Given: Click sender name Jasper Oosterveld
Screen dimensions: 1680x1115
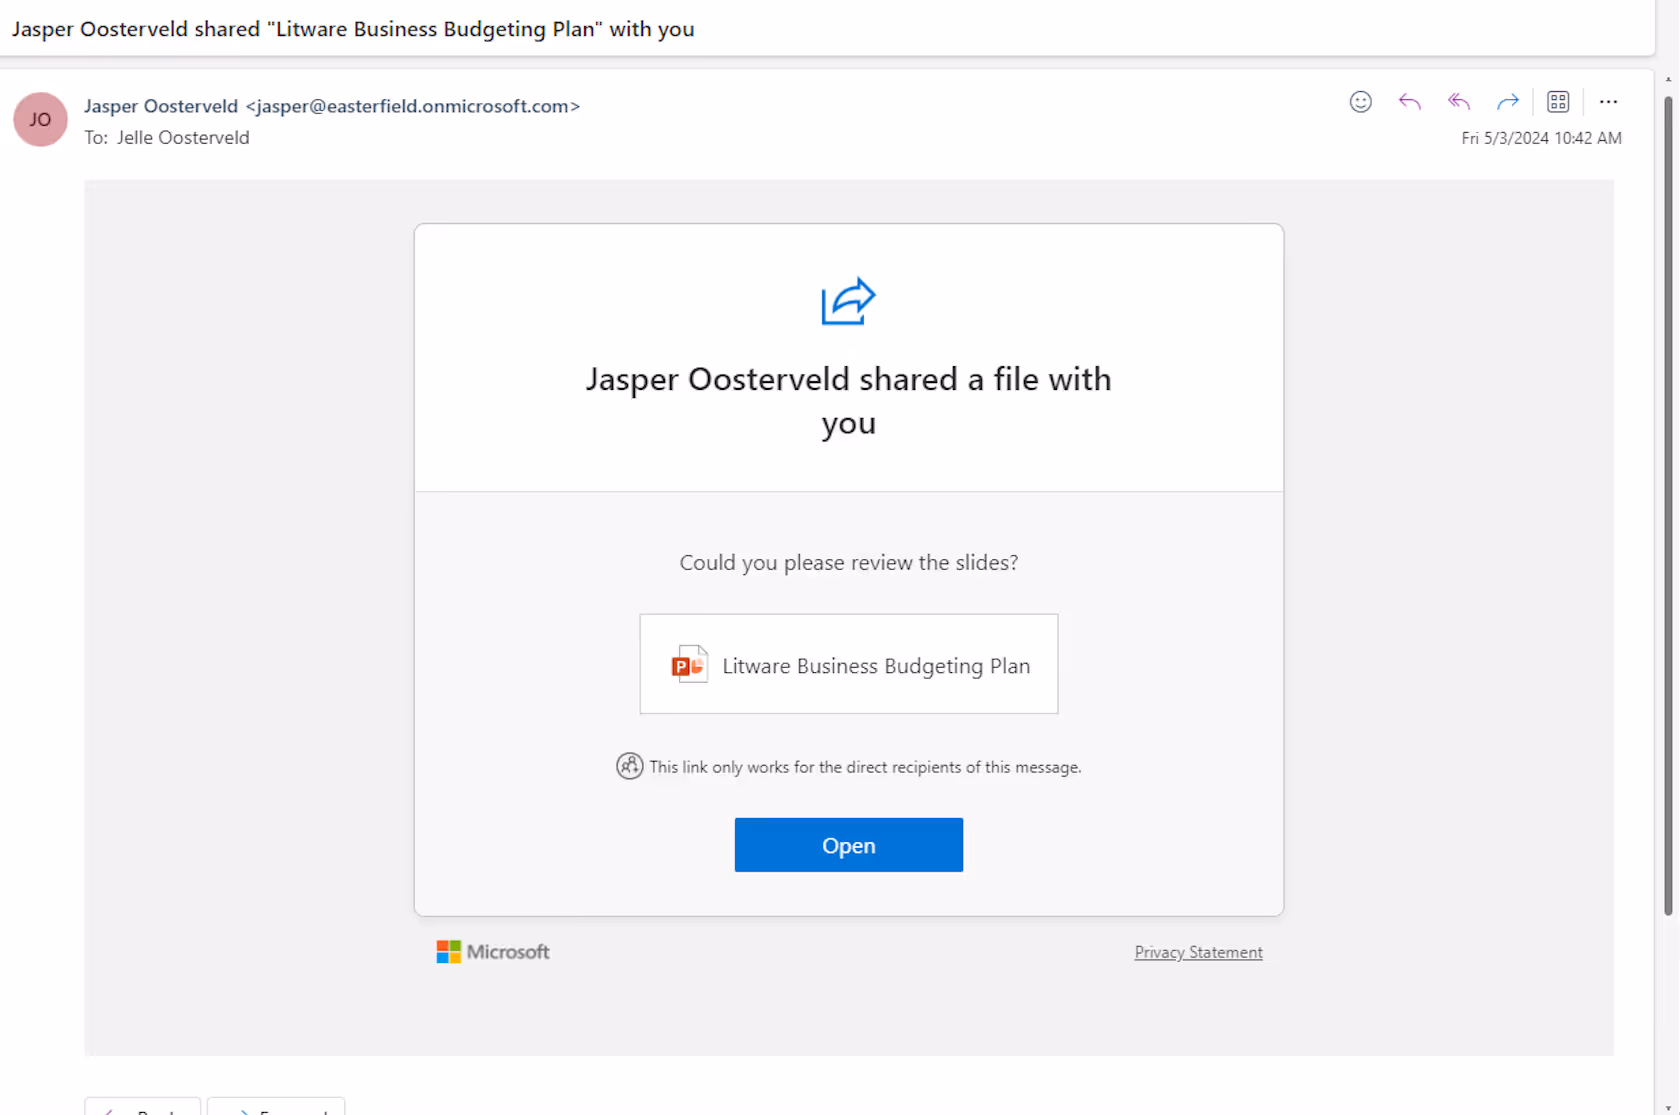Looking at the screenshot, I should tap(161, 106).
